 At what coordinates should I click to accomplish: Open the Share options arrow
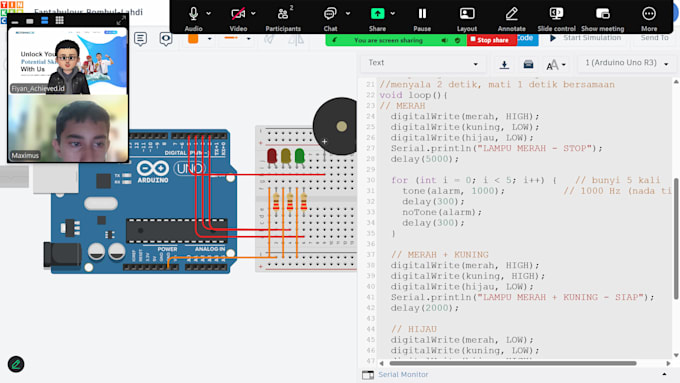tap(392, 13)
